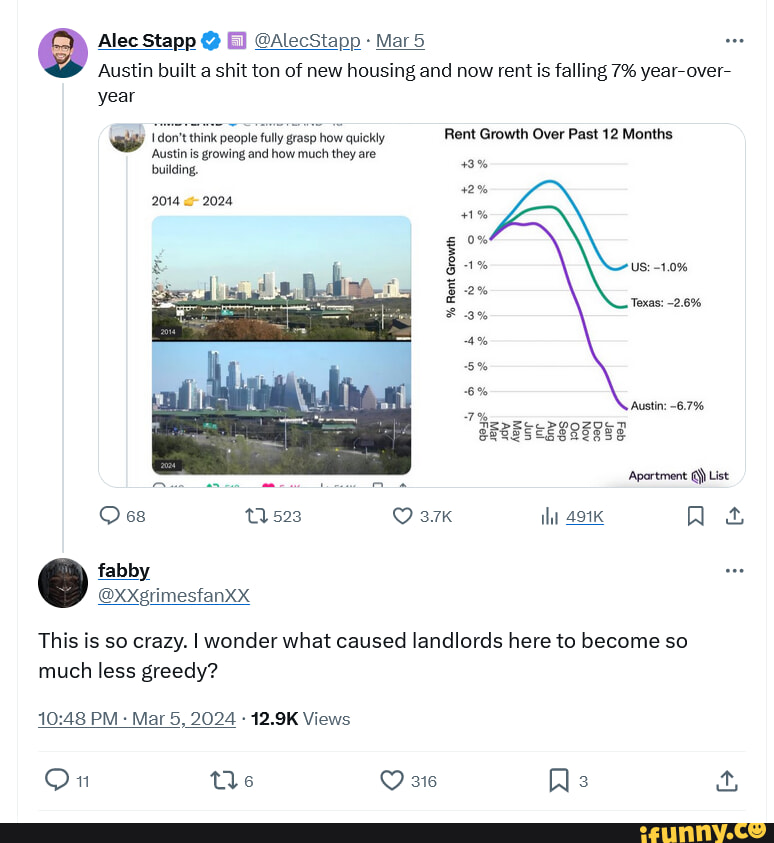View the 491K analytics count
The image size is (774, 843).
[584, 516]
